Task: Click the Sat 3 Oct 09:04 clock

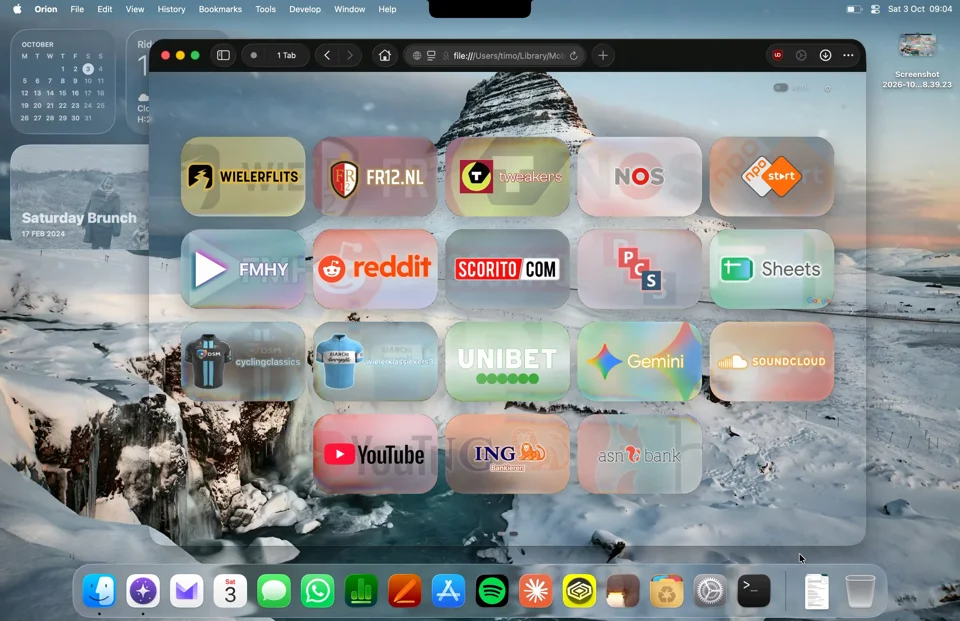Action: click(920, 9)
